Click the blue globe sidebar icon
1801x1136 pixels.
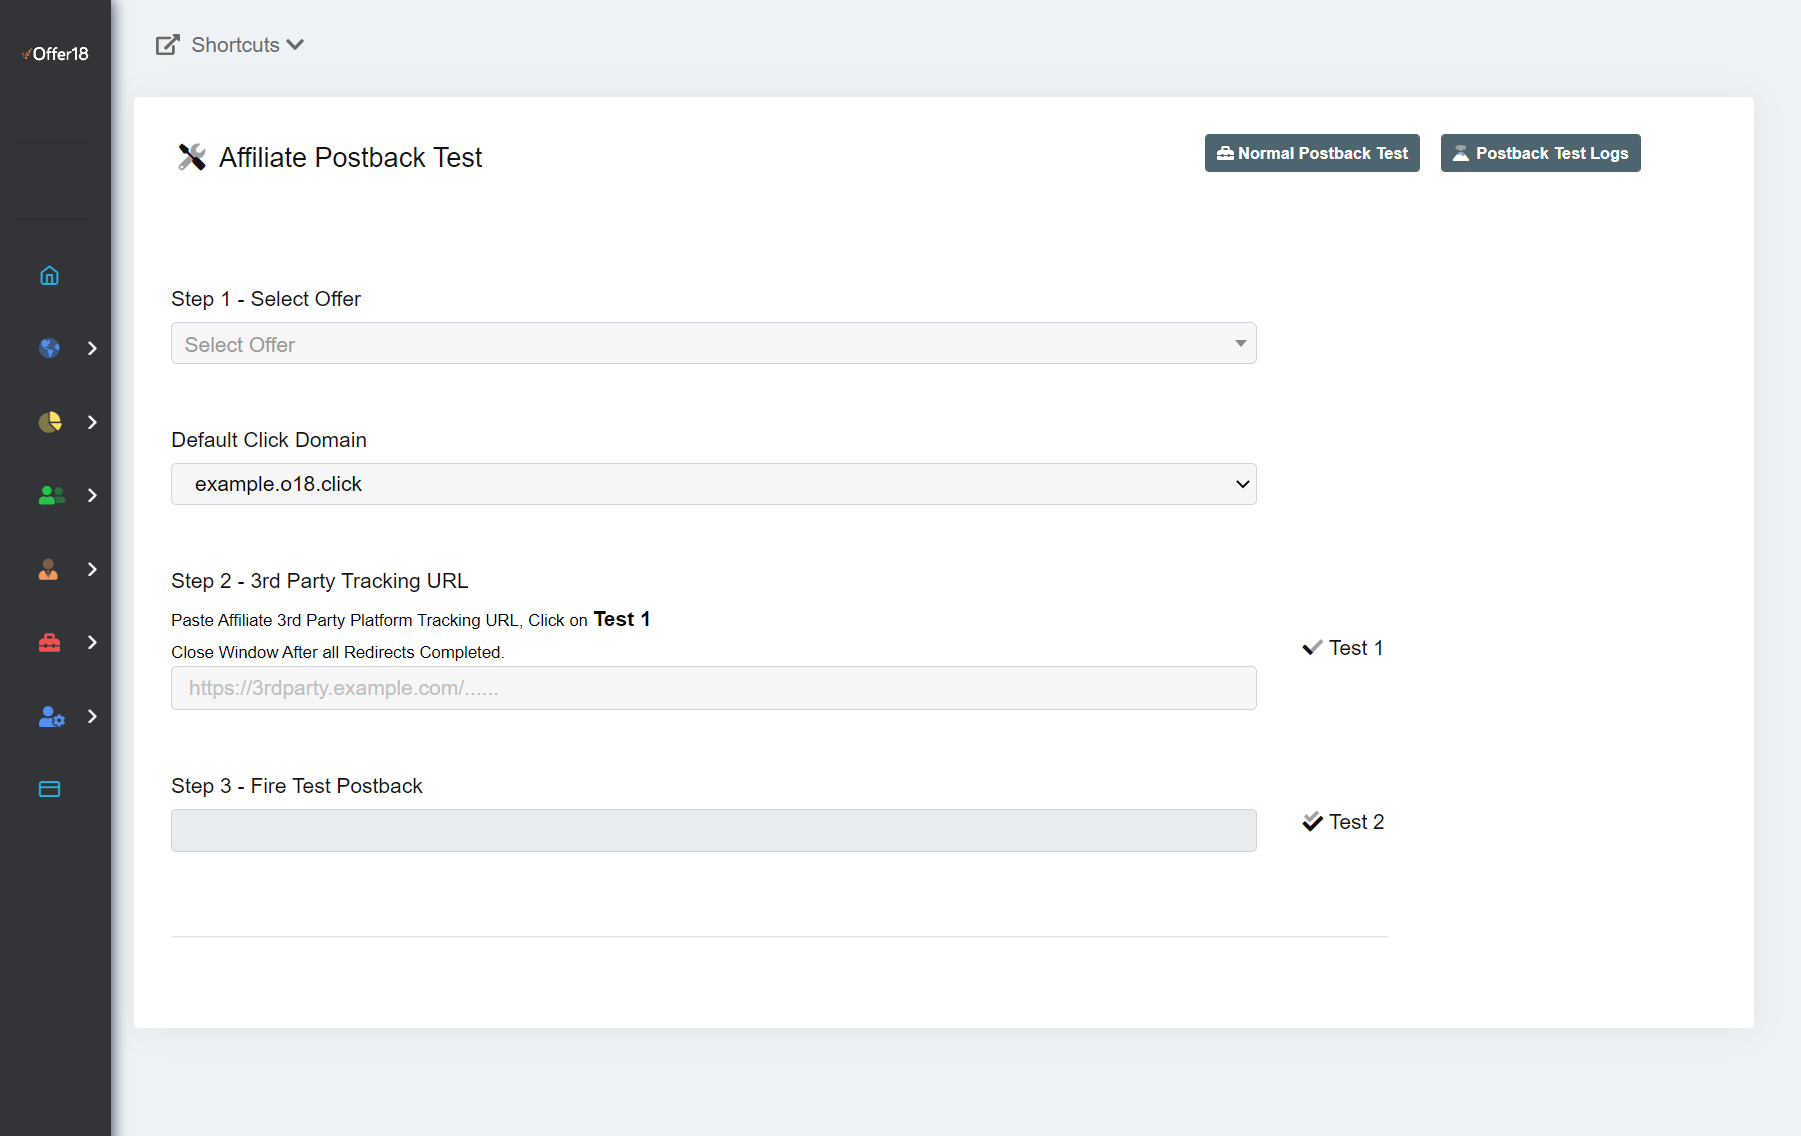[49, 348]
